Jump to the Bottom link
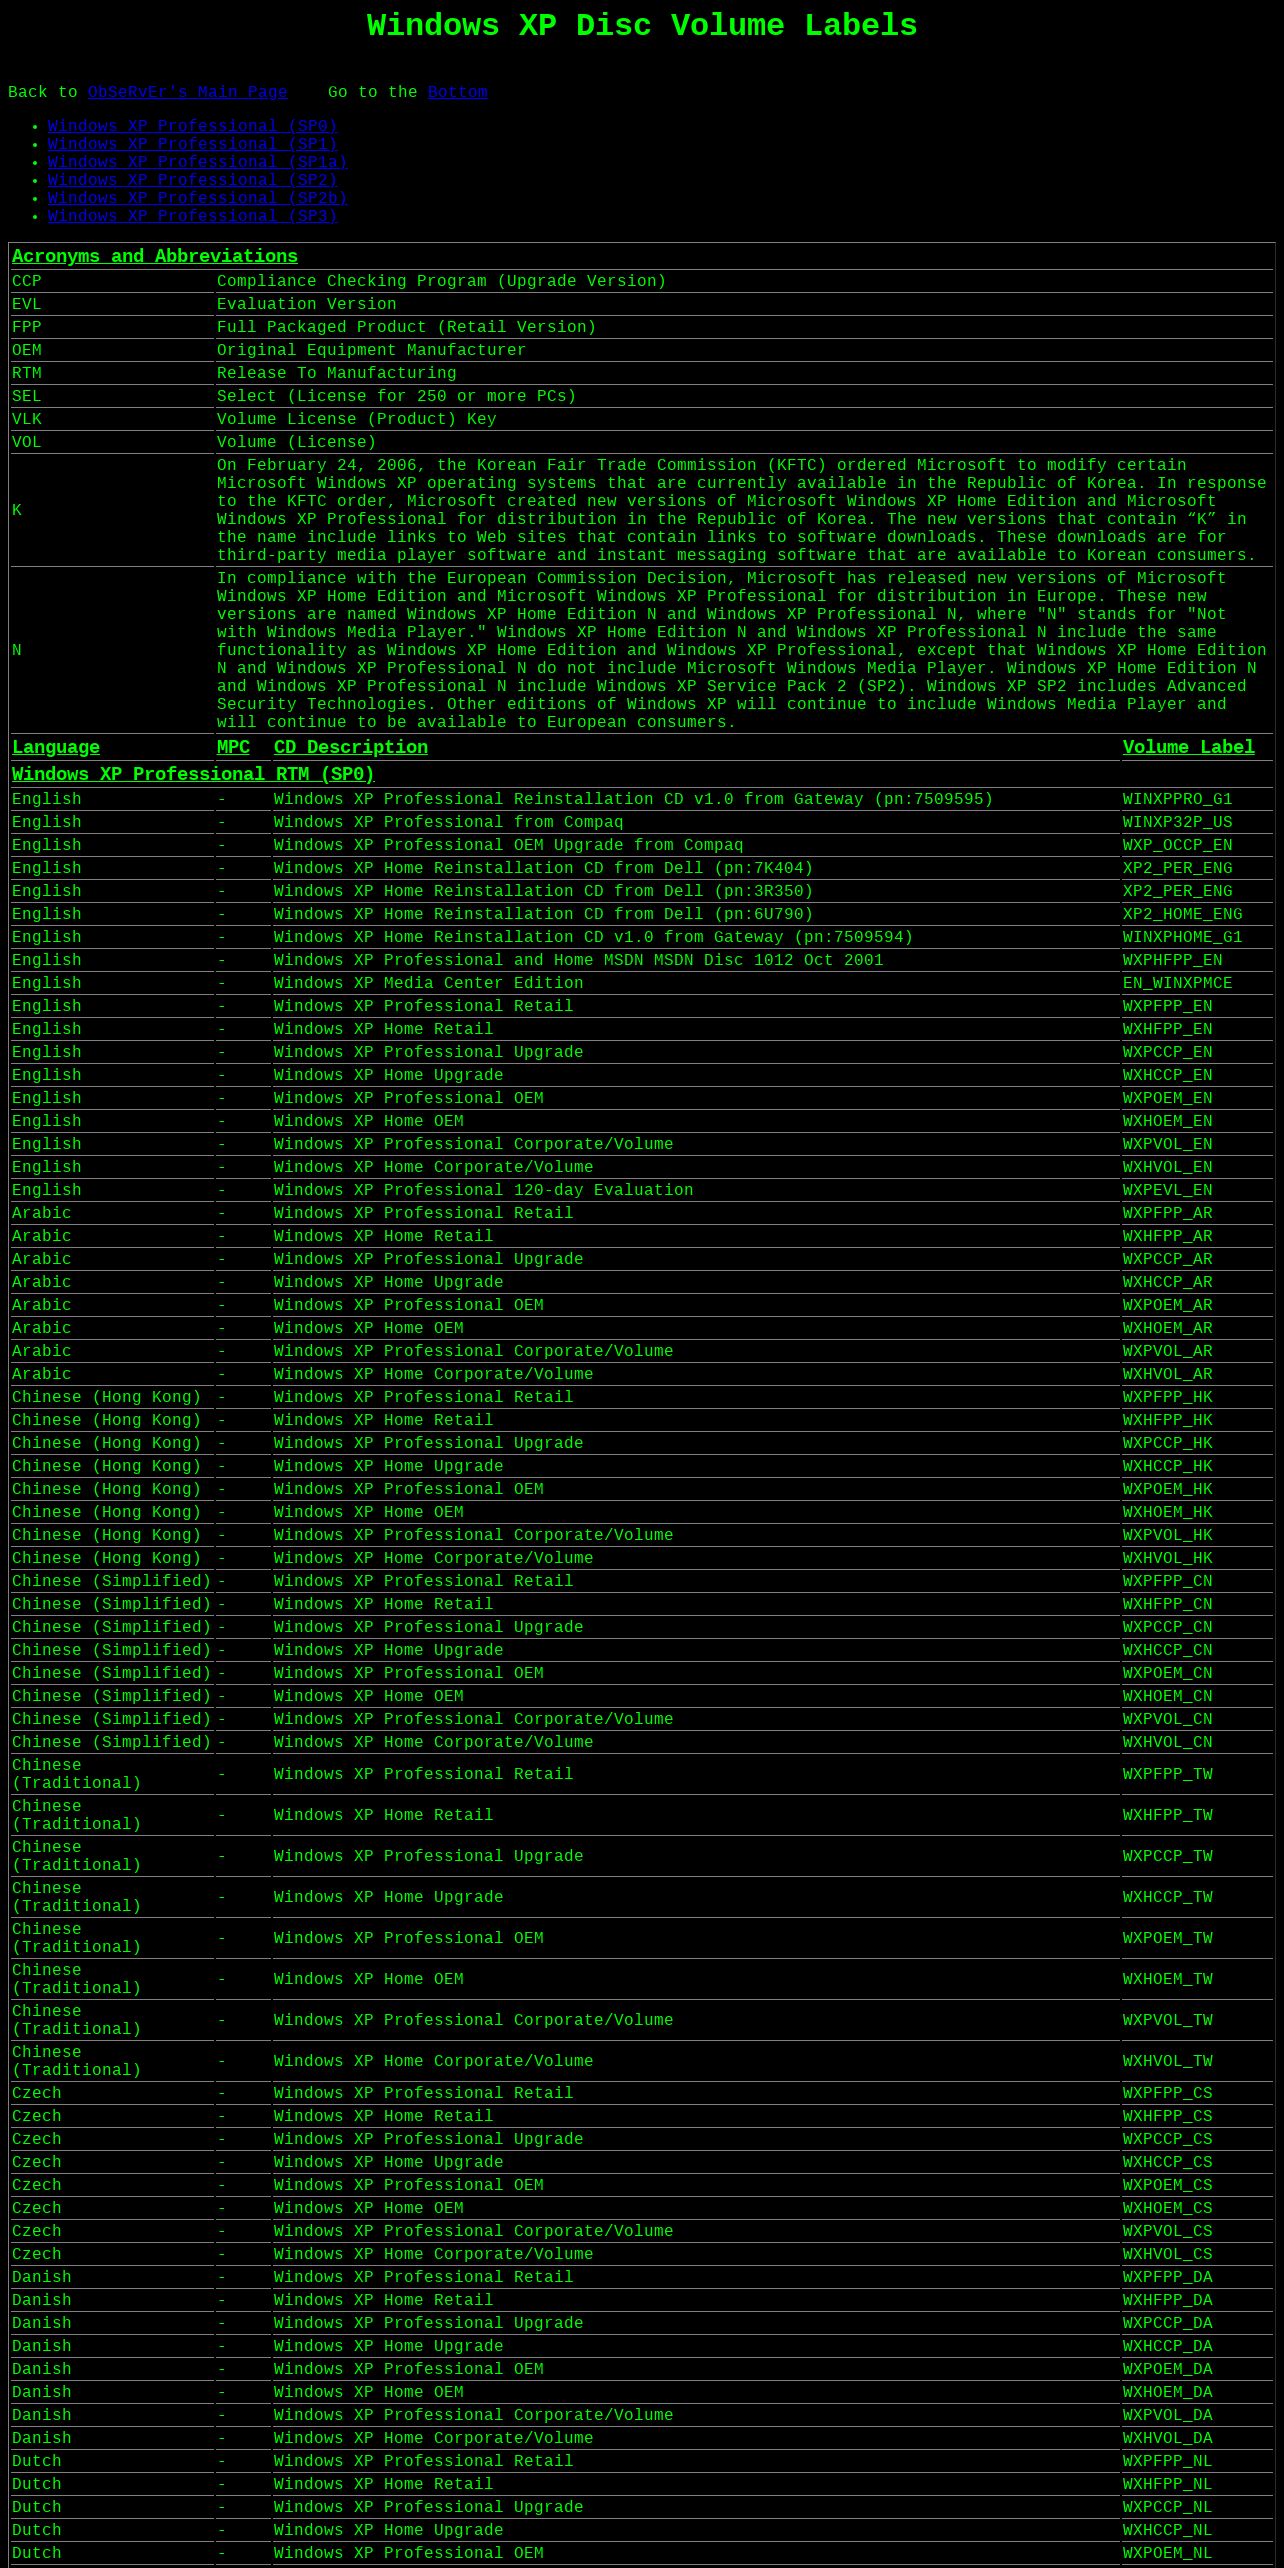Screen dimensions: 1284x2568 [457, 92]
